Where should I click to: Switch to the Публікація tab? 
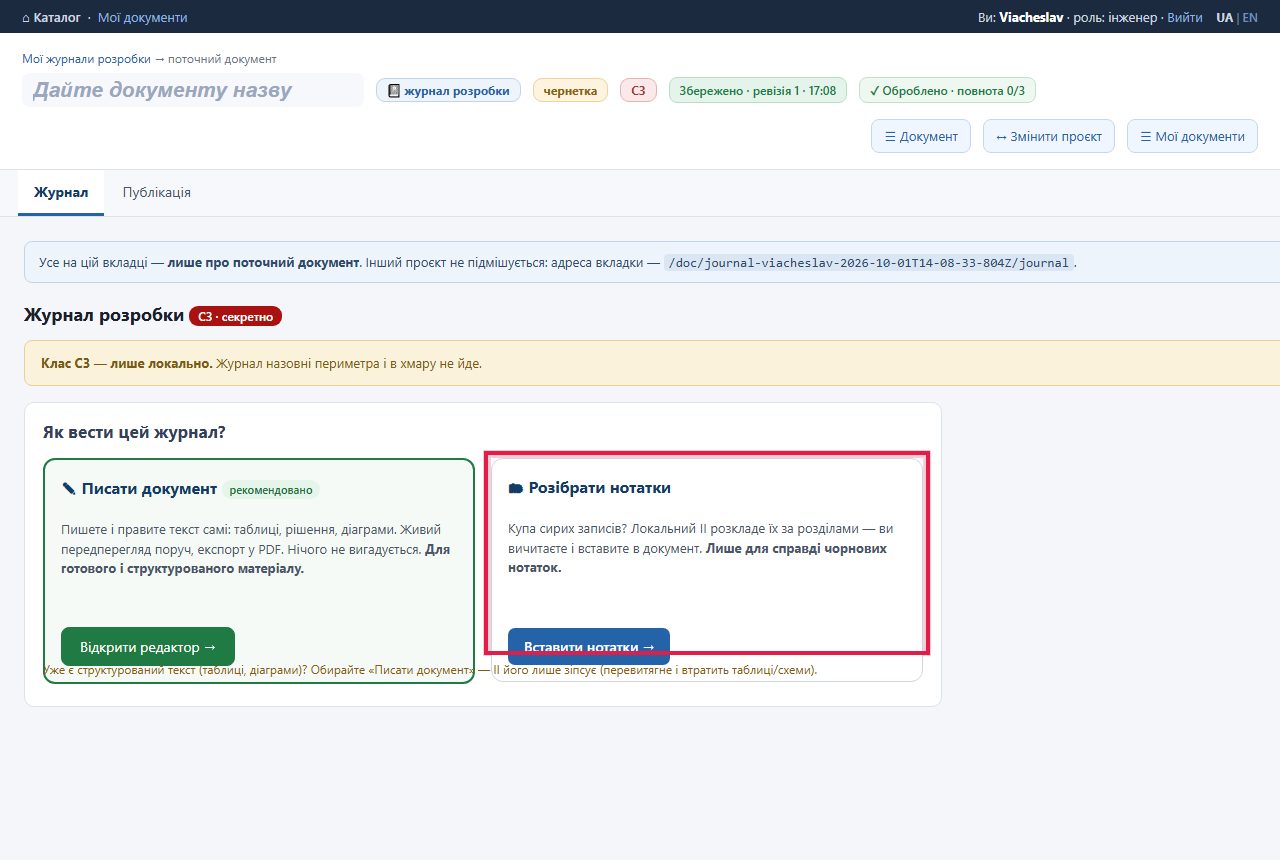[x=157, y=192]
